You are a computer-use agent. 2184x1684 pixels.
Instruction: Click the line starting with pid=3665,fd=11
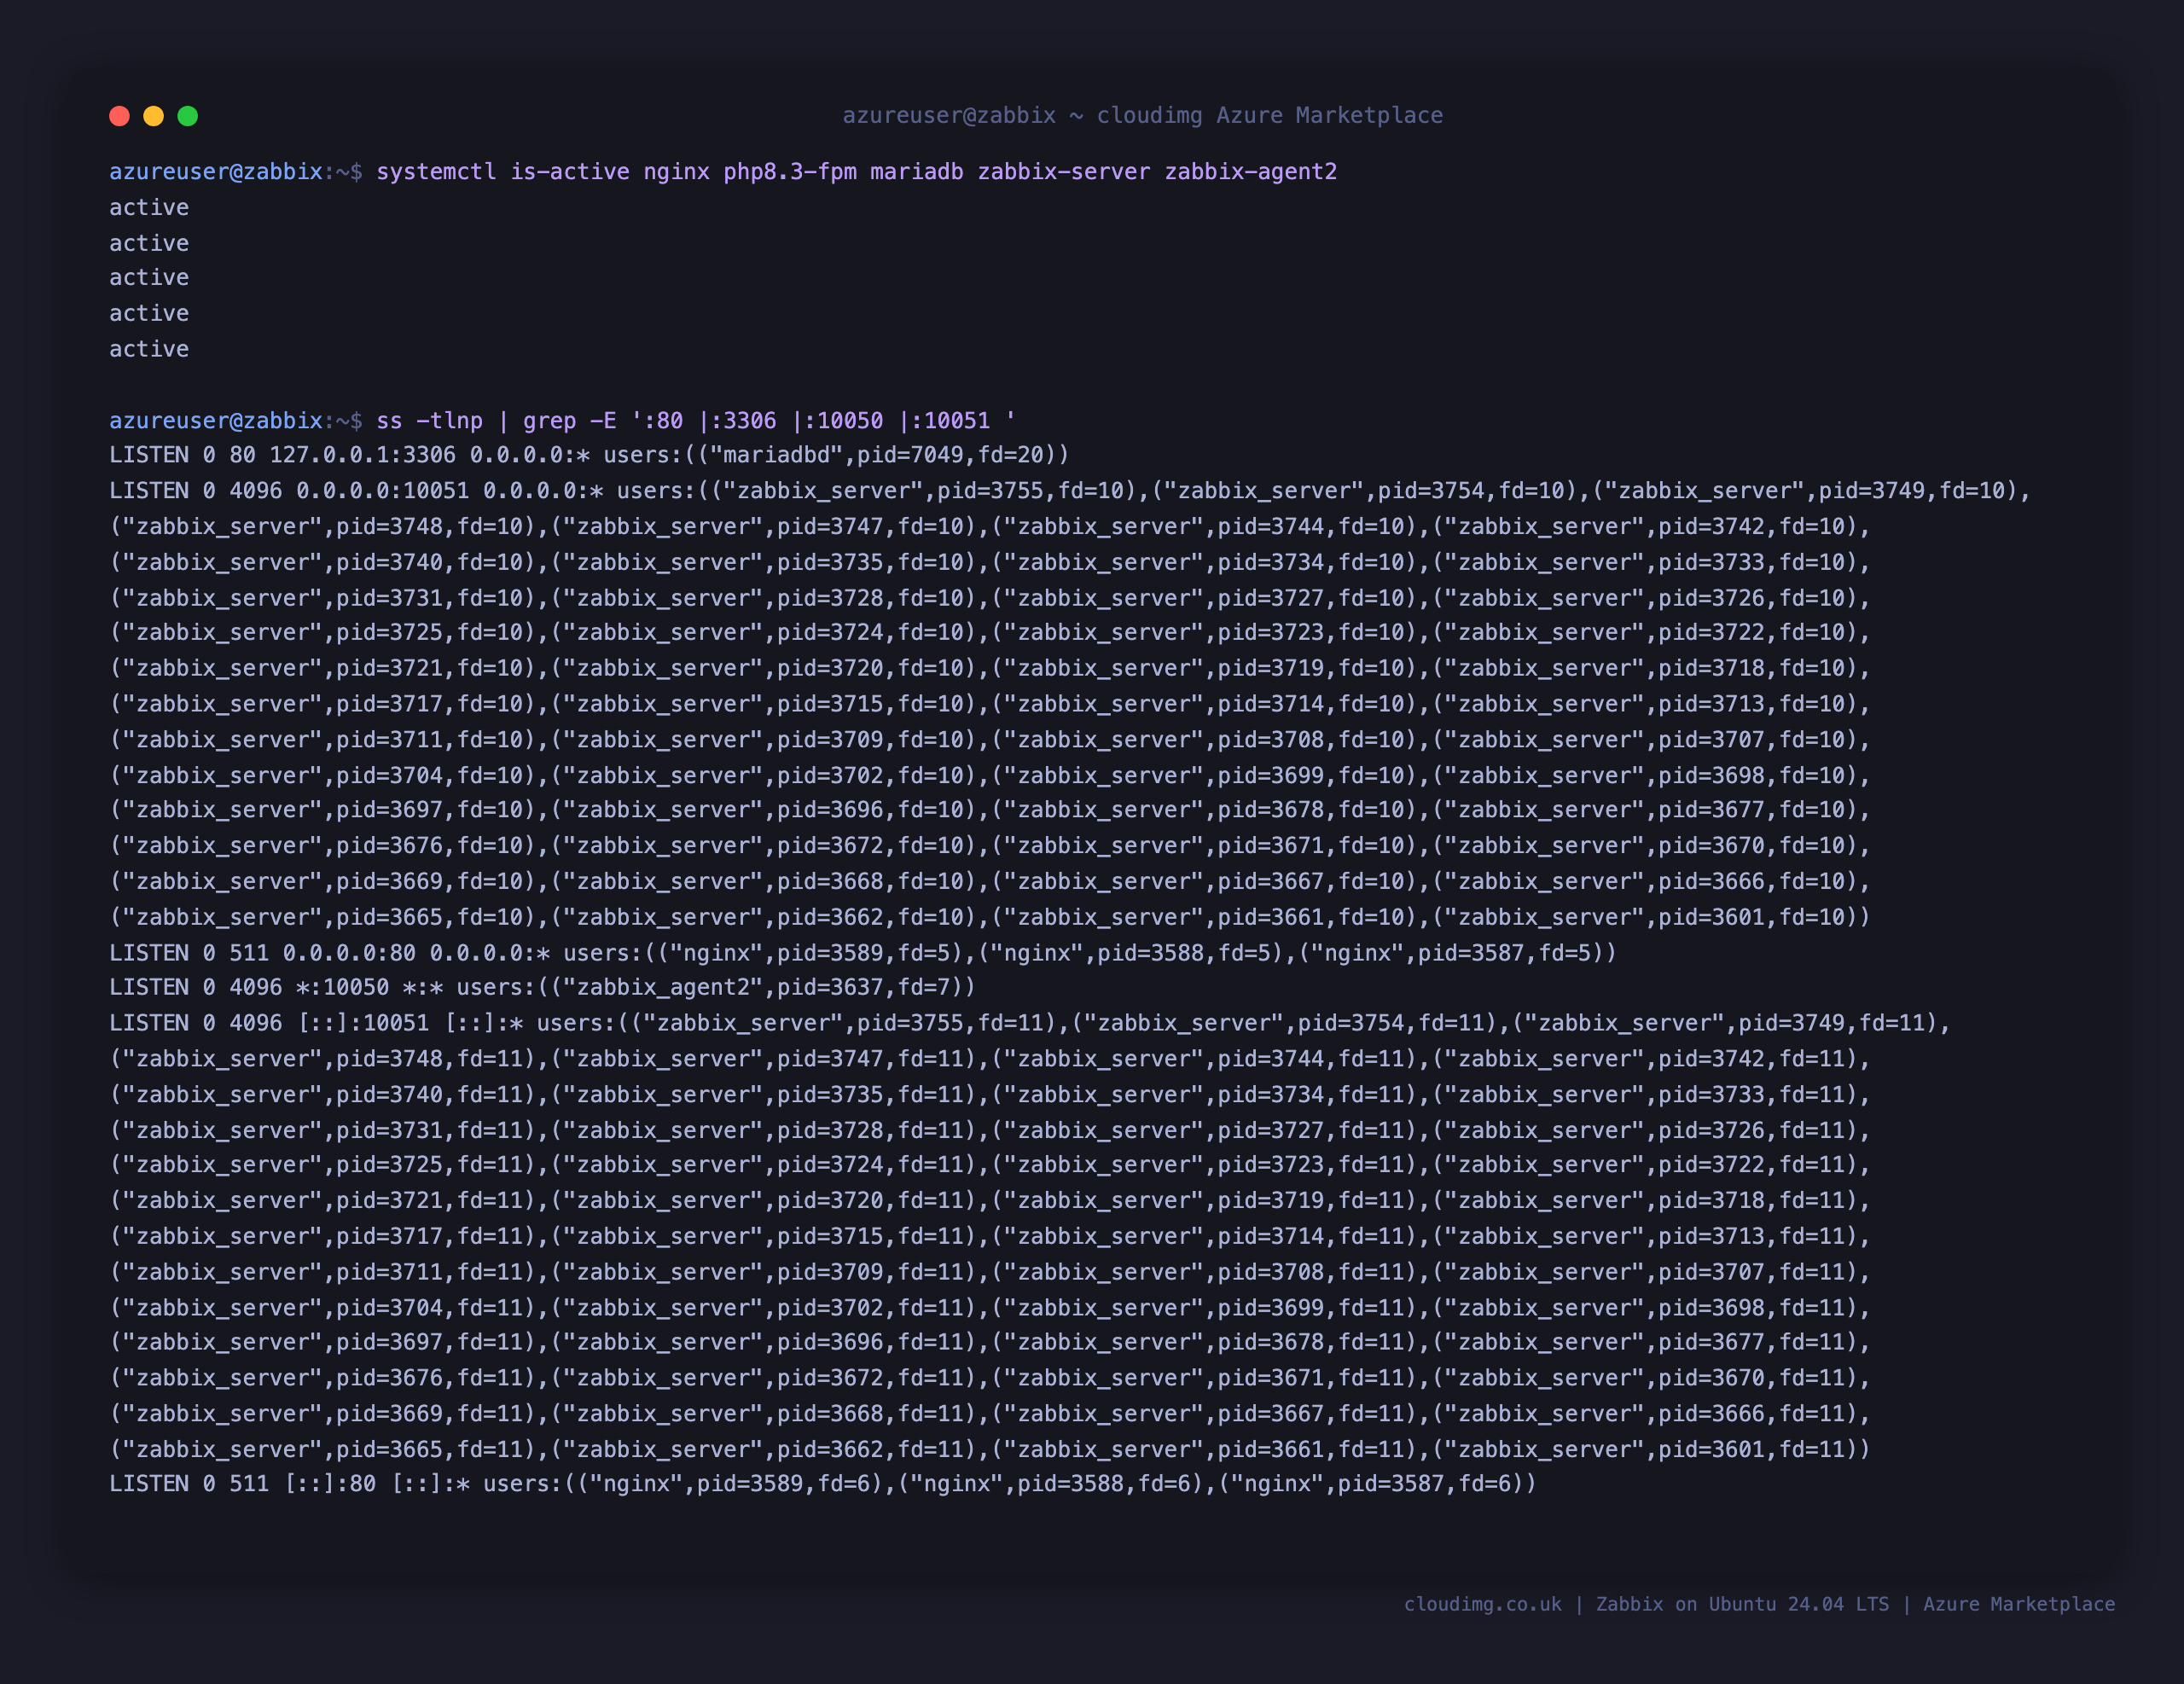point(990,1449)
